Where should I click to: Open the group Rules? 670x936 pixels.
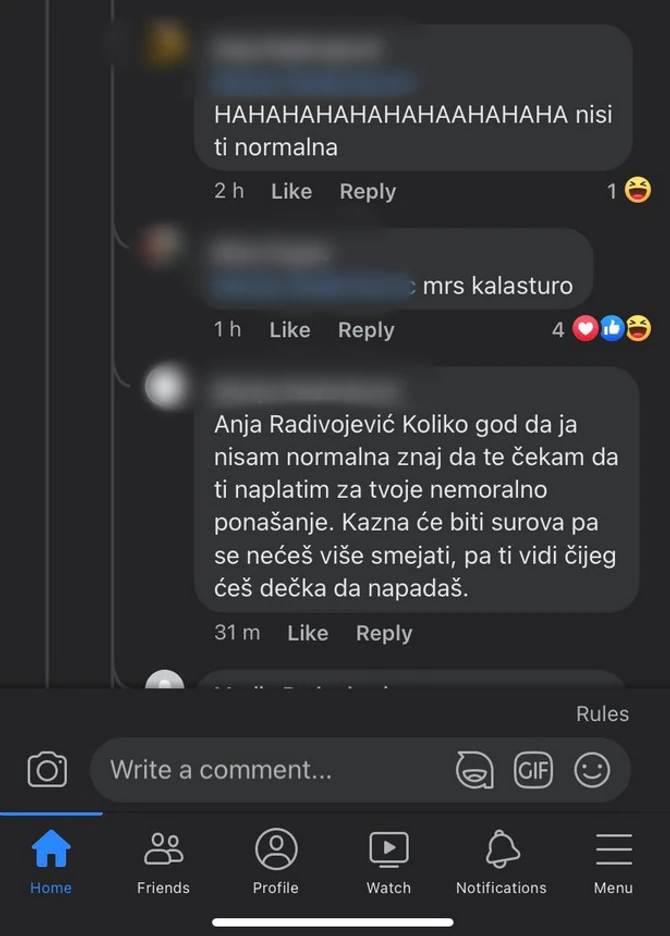(x=601, y=714)
